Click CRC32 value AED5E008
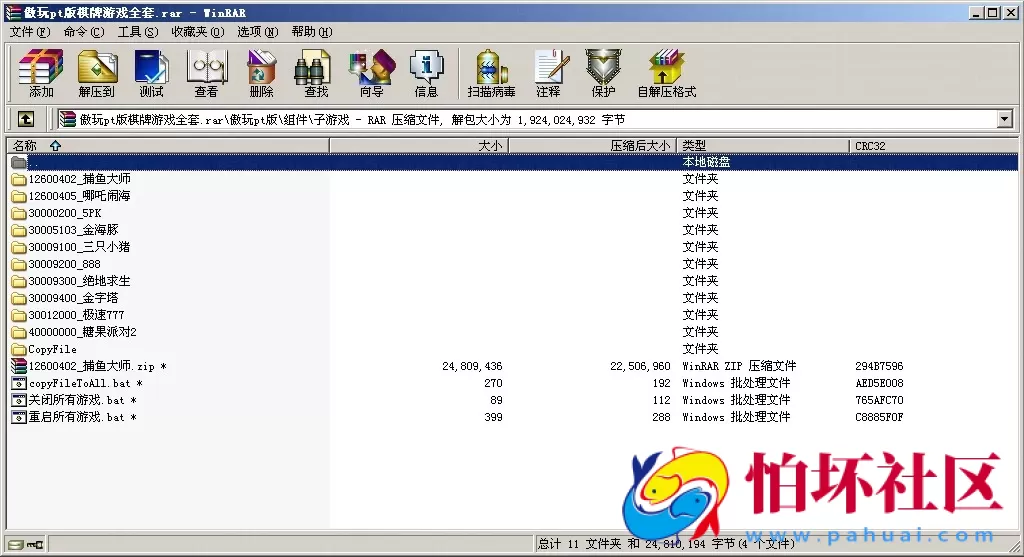 pyautogui.click(x=879, y=383)
